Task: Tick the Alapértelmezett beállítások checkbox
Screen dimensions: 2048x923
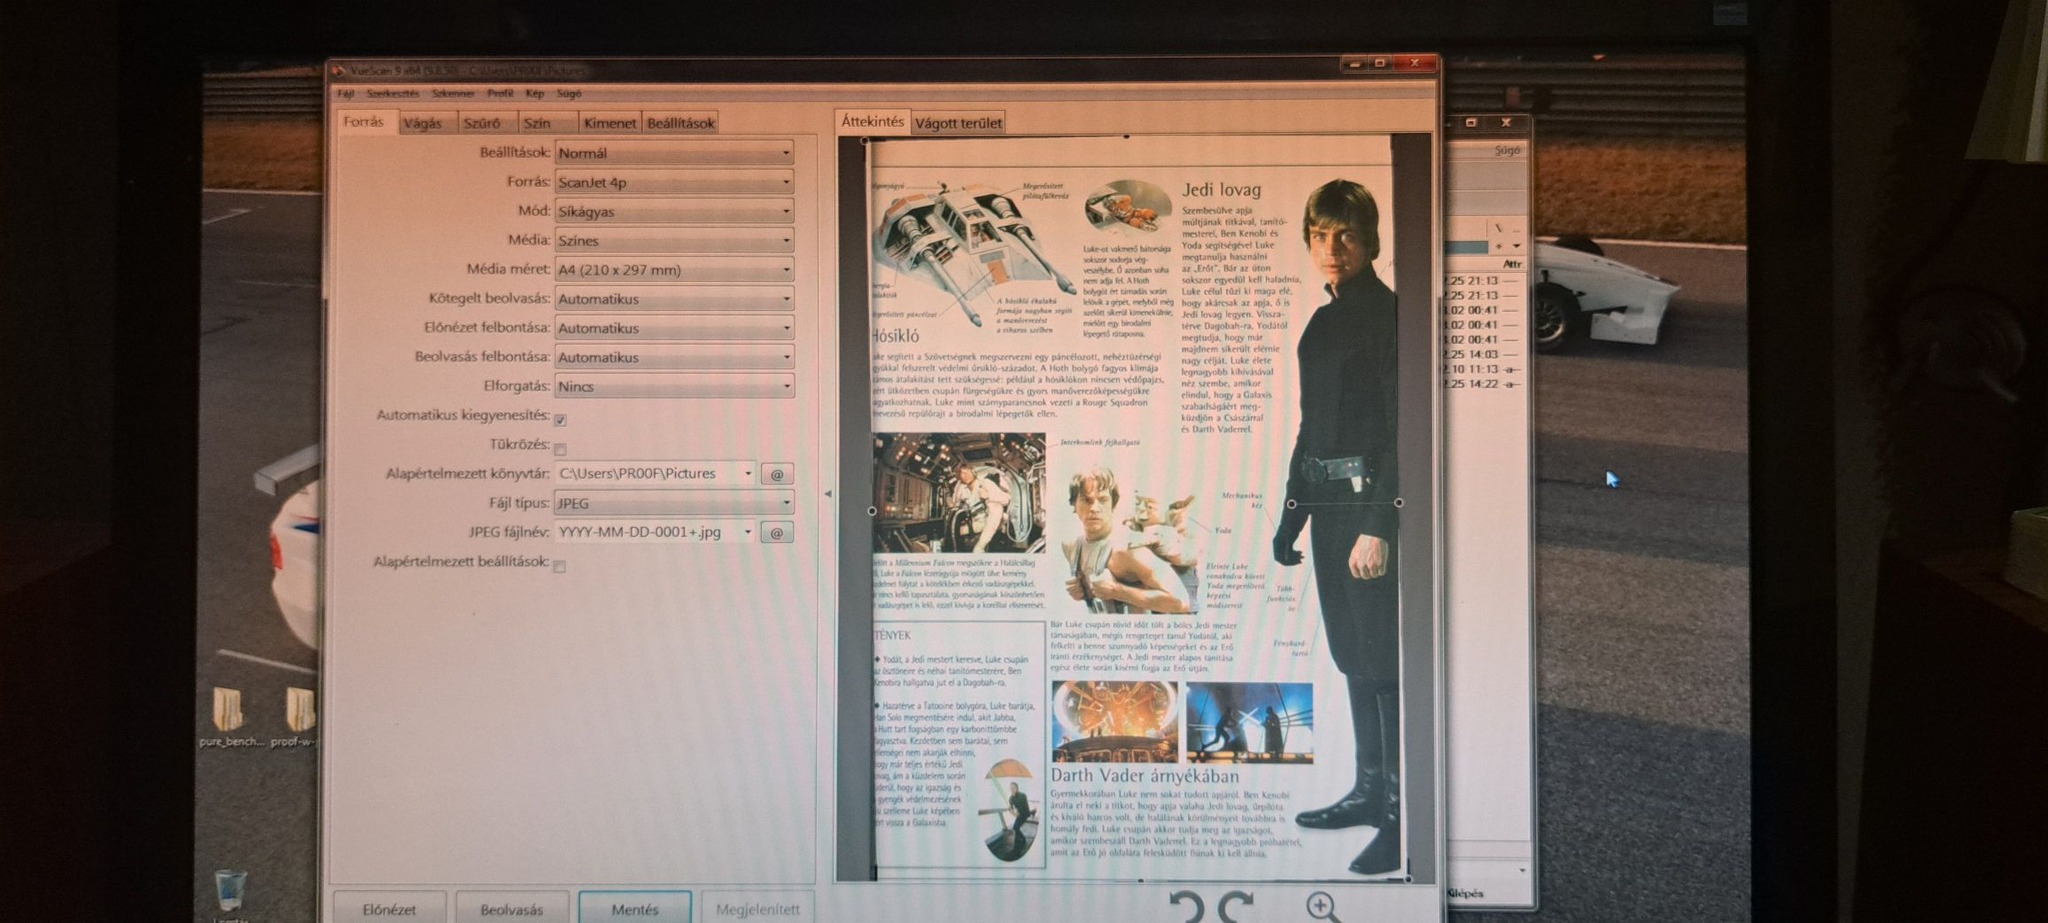Action: (560, 566)
